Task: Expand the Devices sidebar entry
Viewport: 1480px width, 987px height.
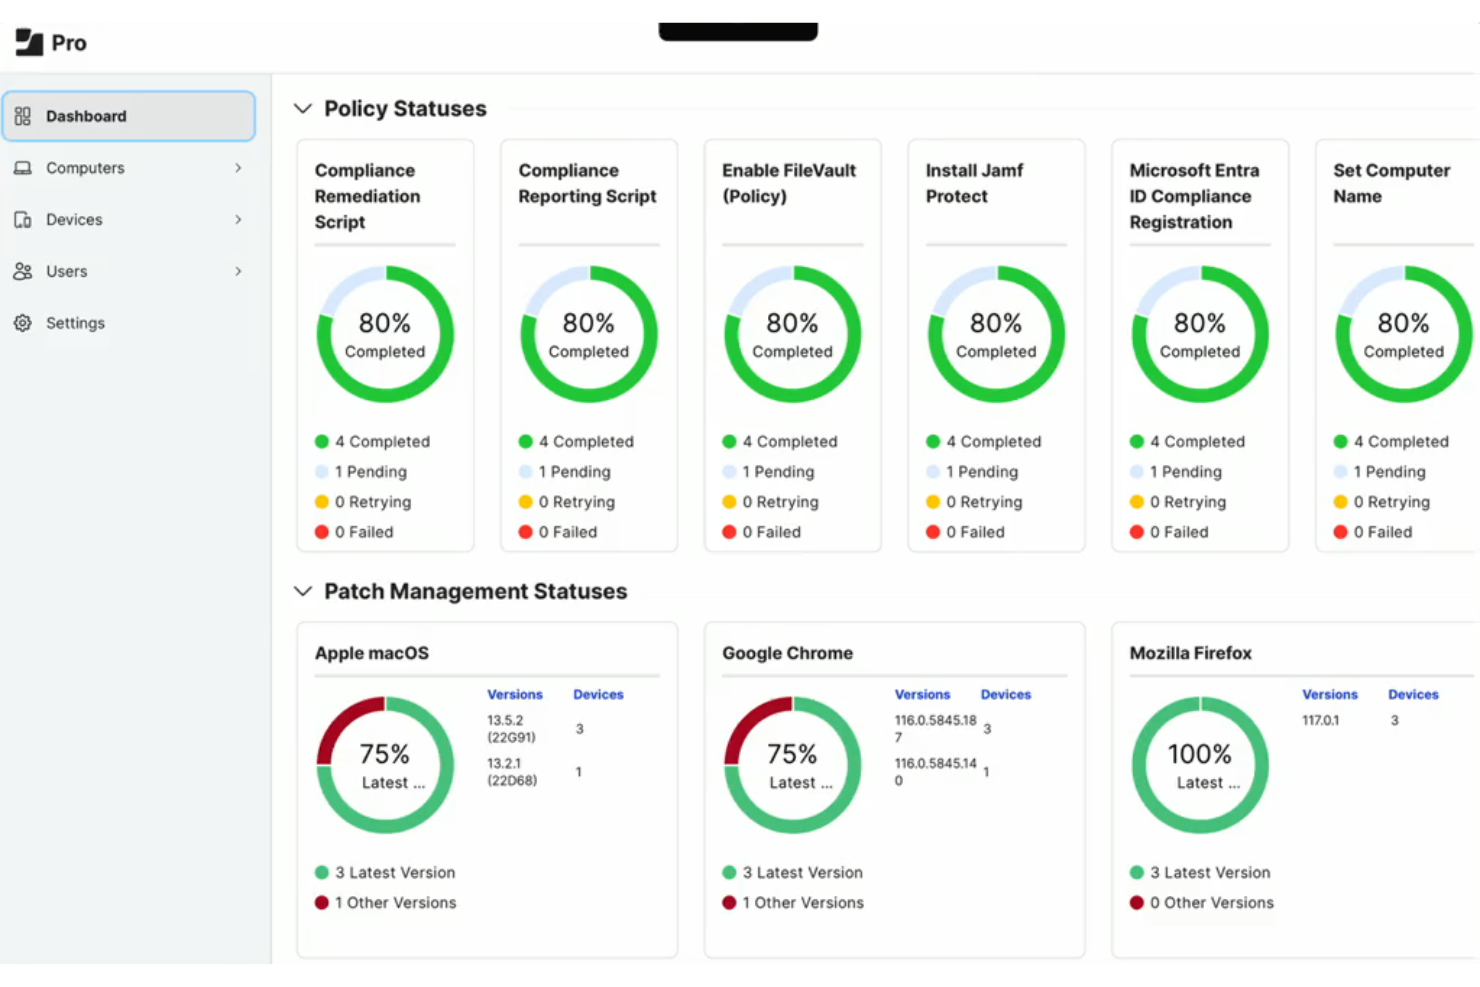Action: [x=238, y=219]
